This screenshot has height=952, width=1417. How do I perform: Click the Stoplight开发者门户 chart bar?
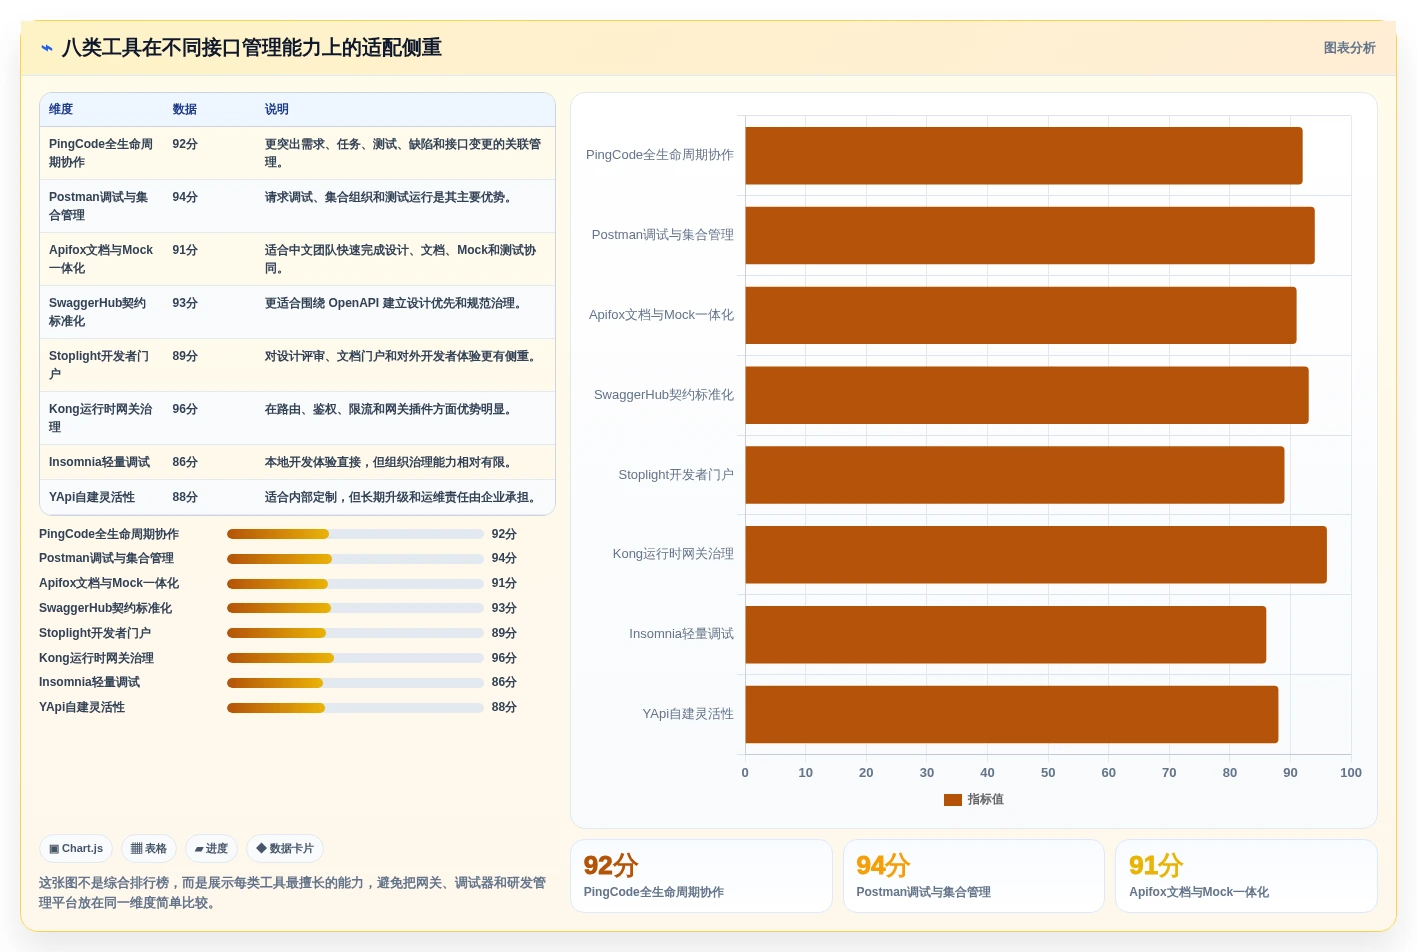click(x=1014, y=475)
